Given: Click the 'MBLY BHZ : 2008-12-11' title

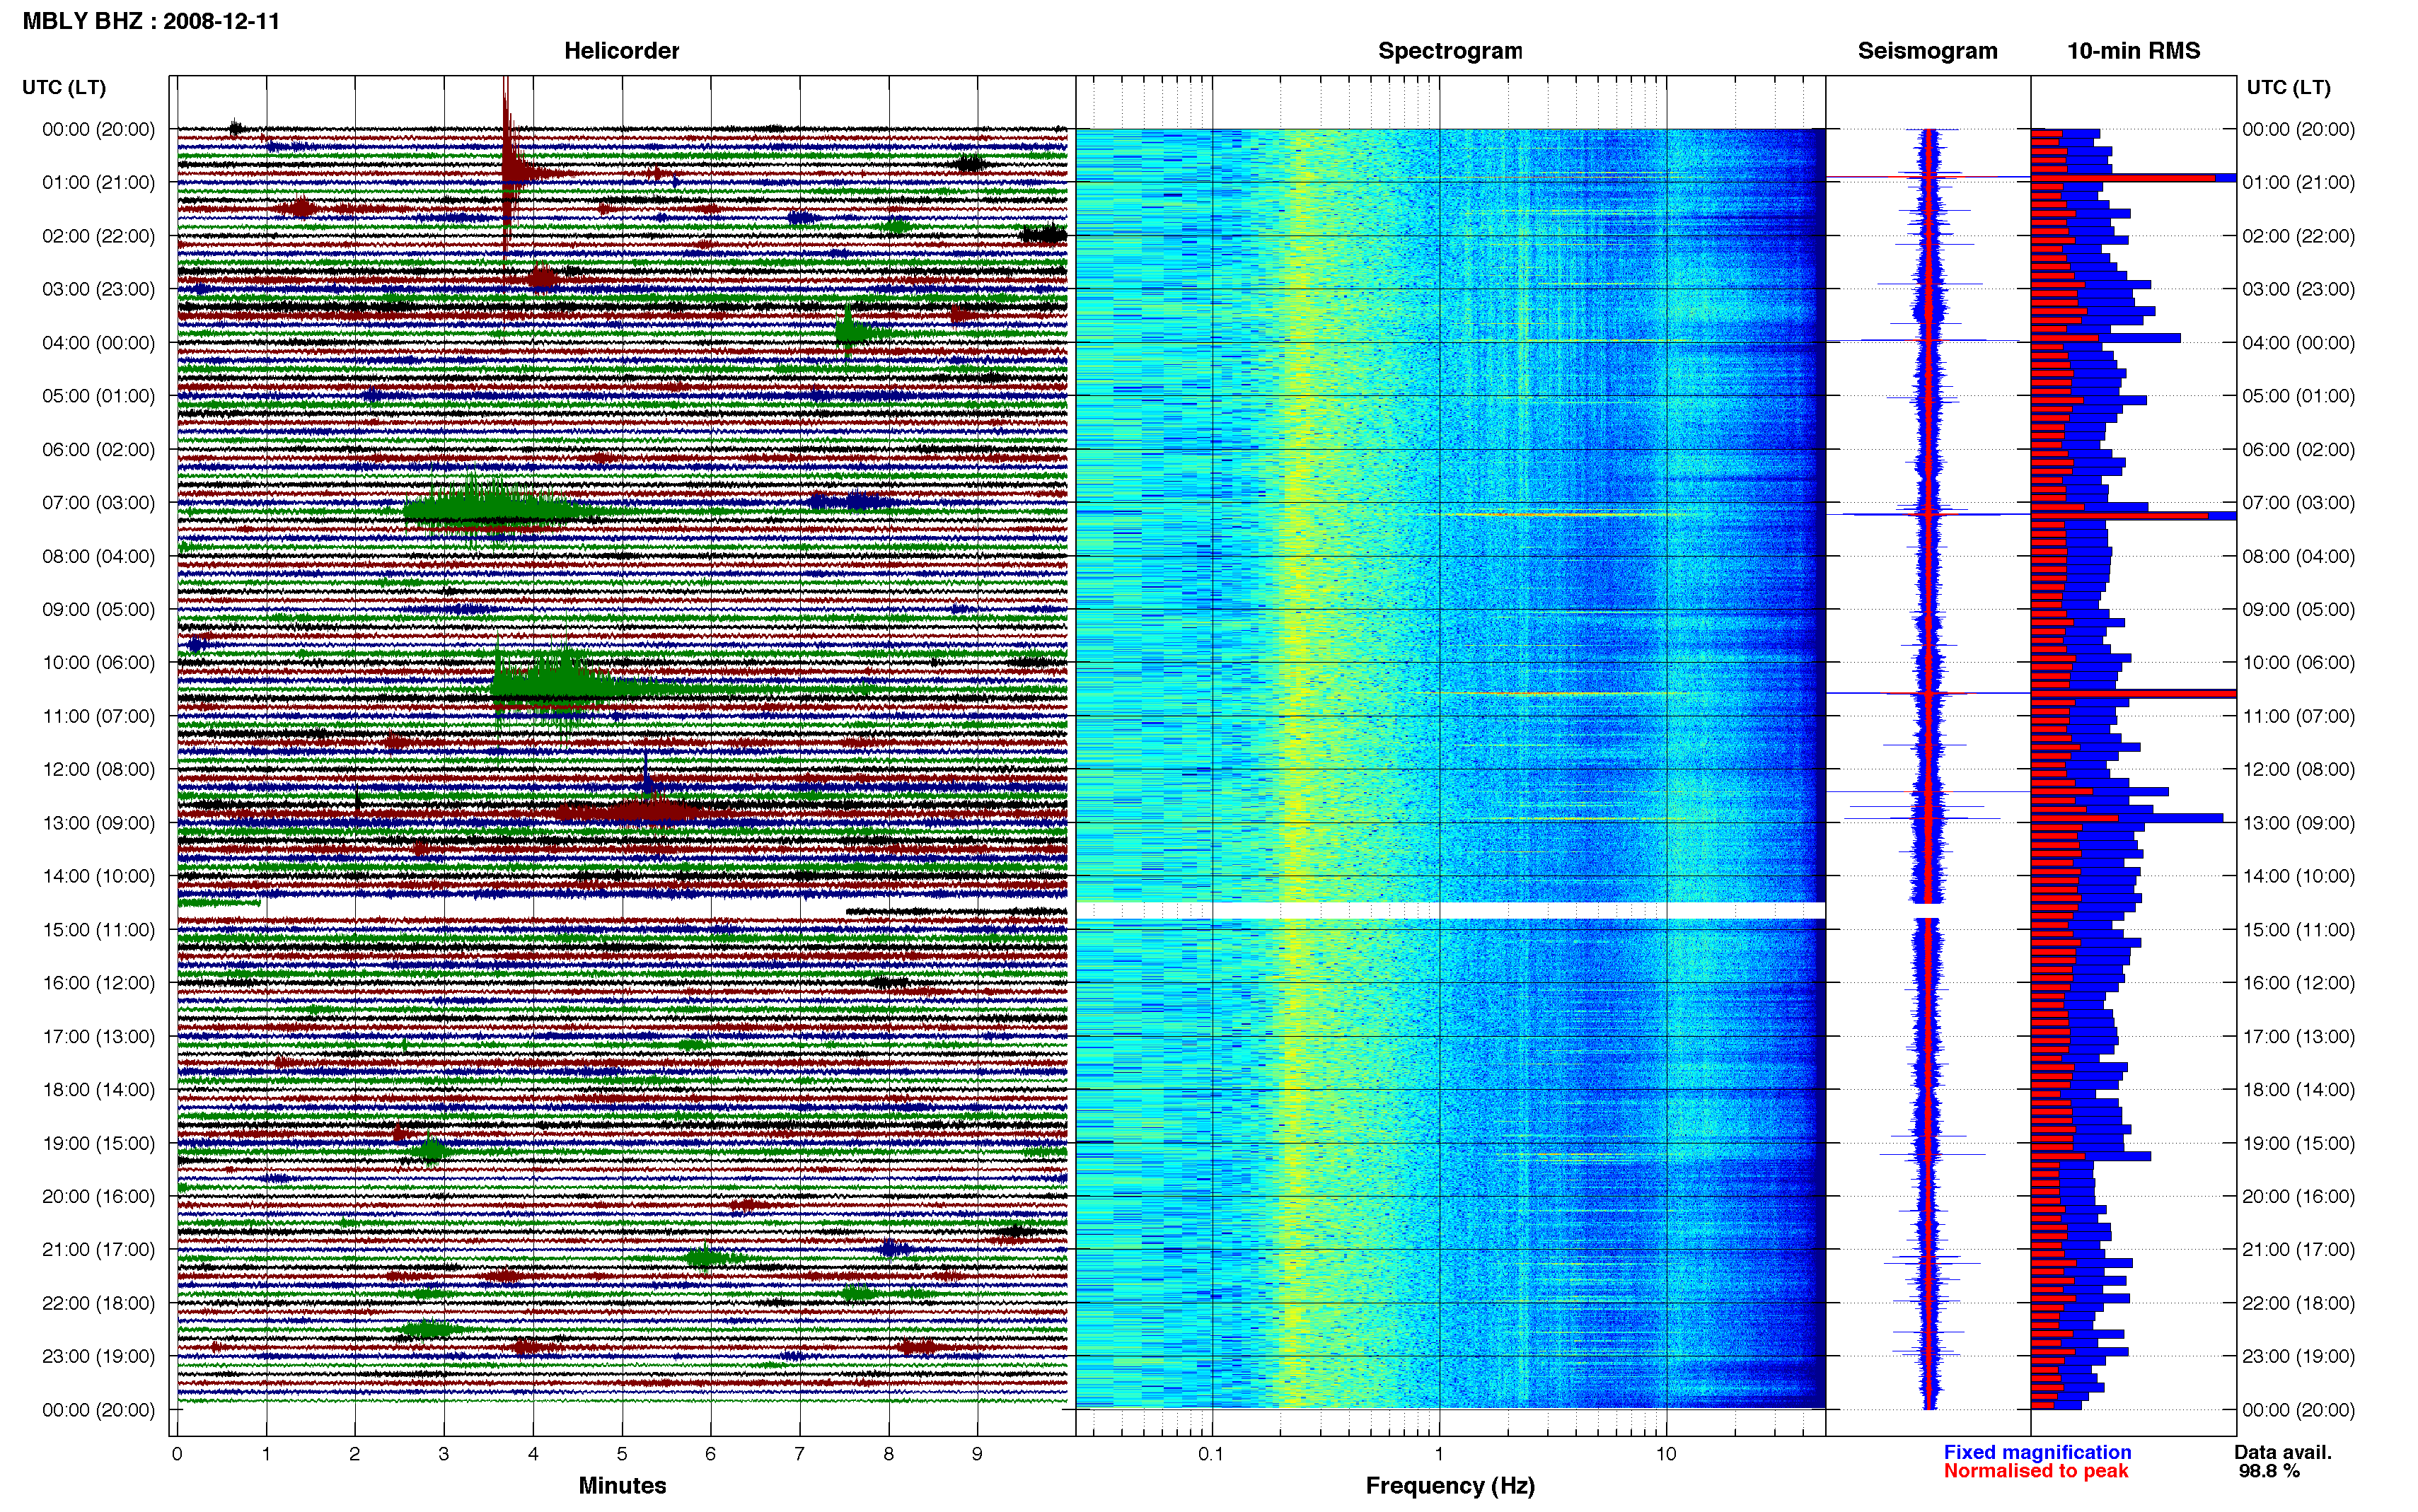Looking at the screenshot, I should [151, 21].
